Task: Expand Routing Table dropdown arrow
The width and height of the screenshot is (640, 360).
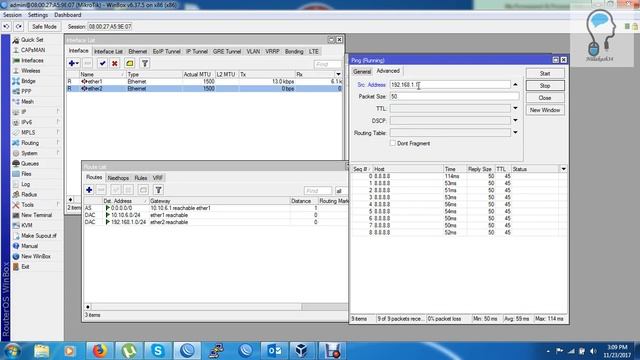Action: coord(515,132)
